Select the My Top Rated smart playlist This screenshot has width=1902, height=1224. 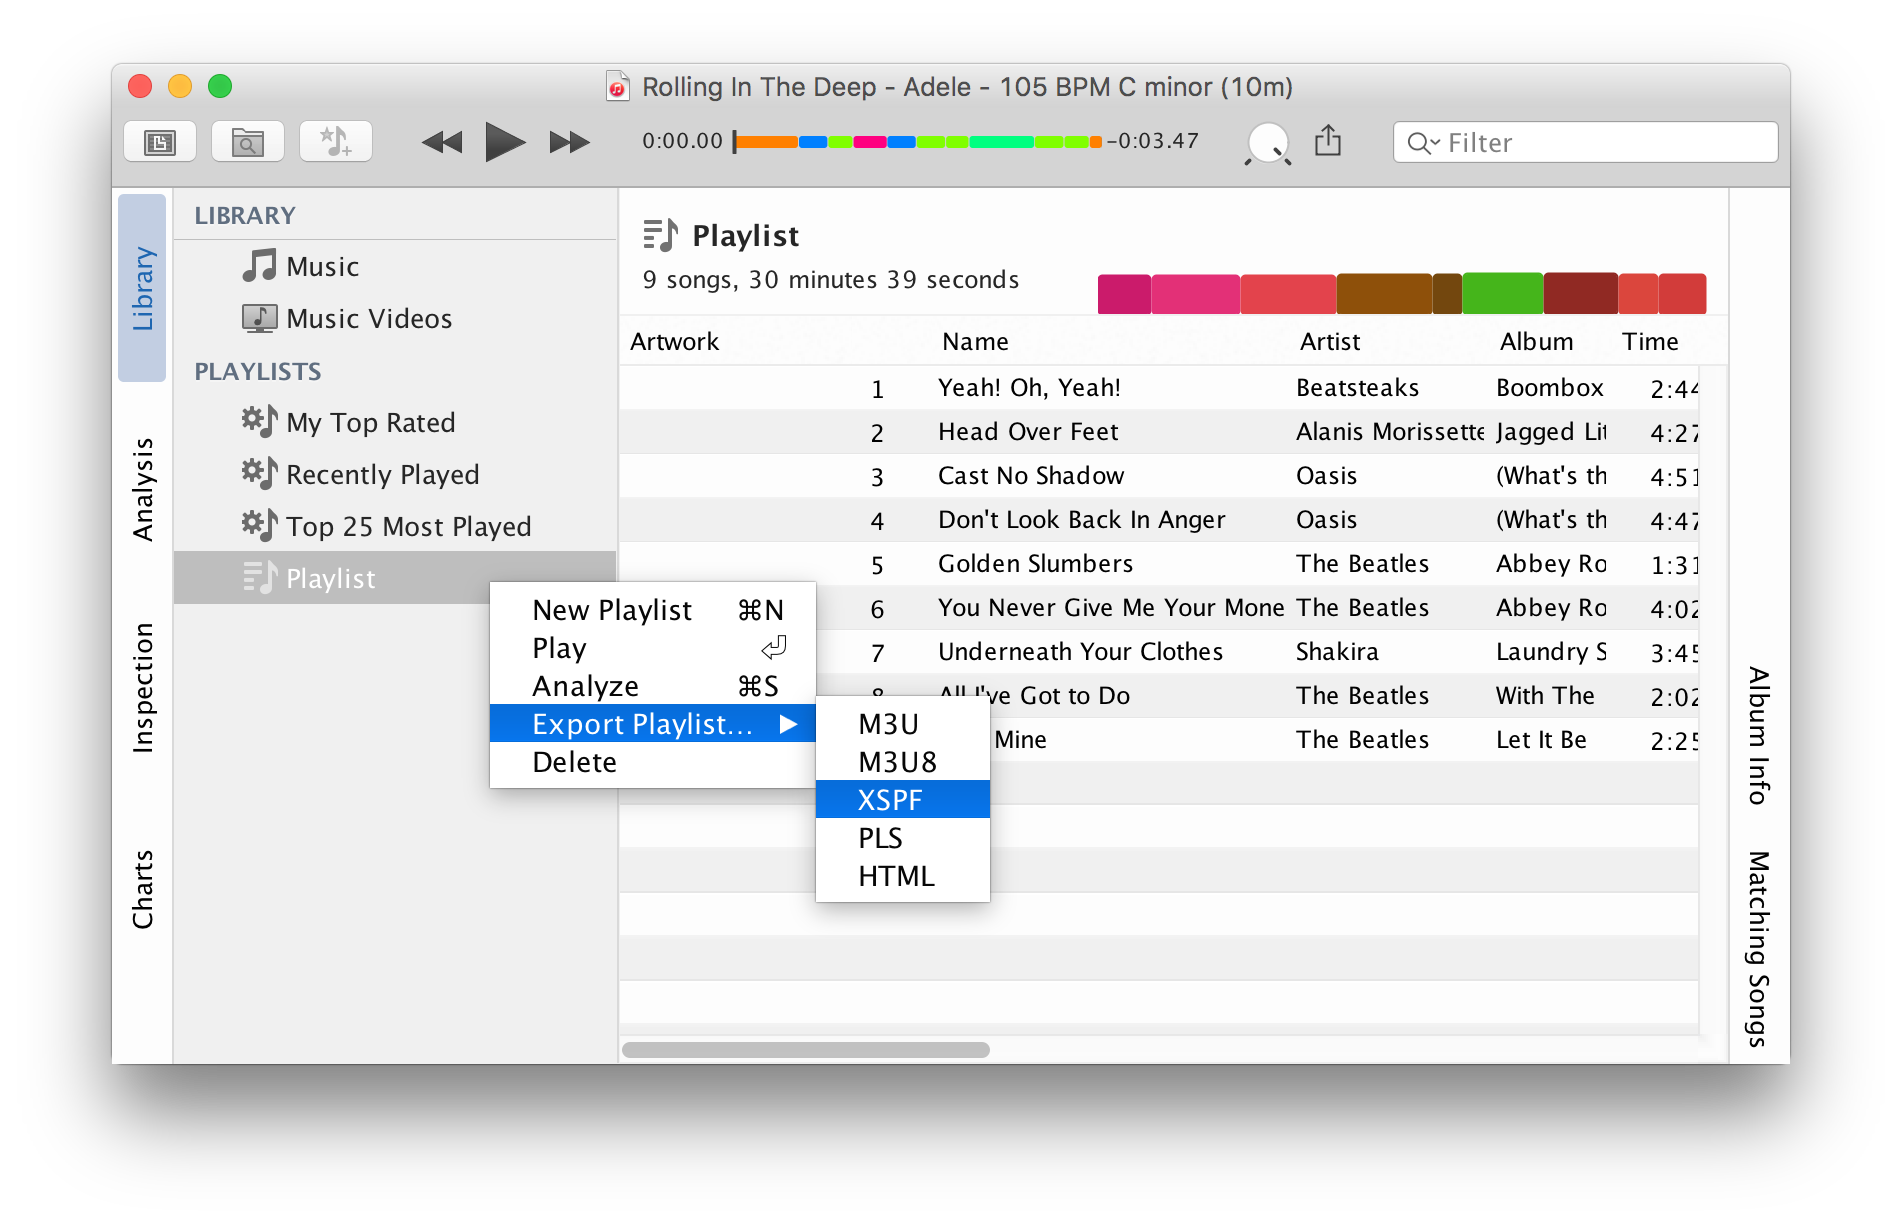coord(371,422)
